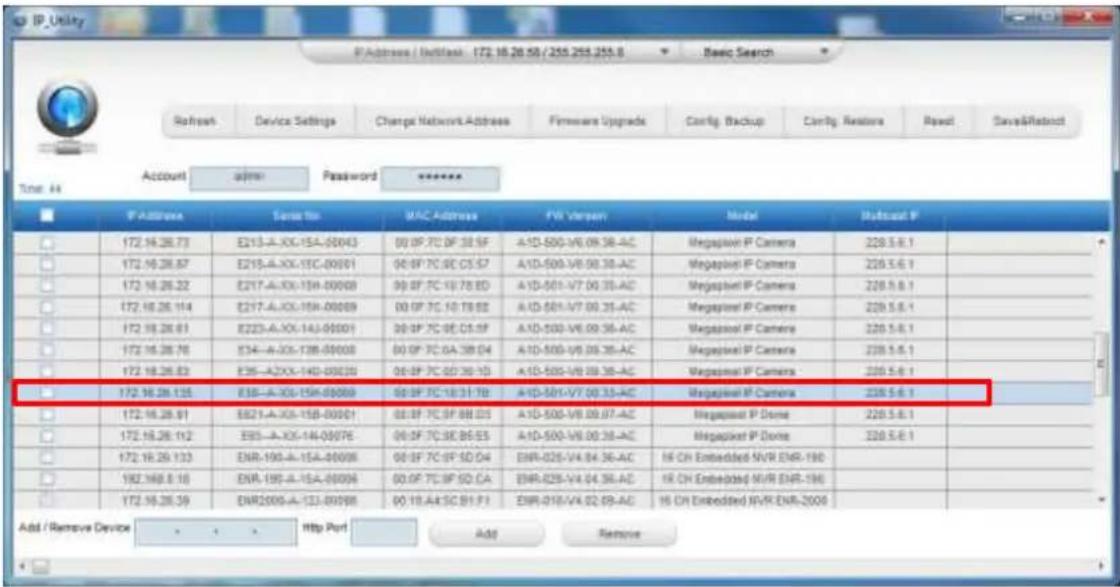Click the Remove button
1120x587 pixels.
coord(619,533)
